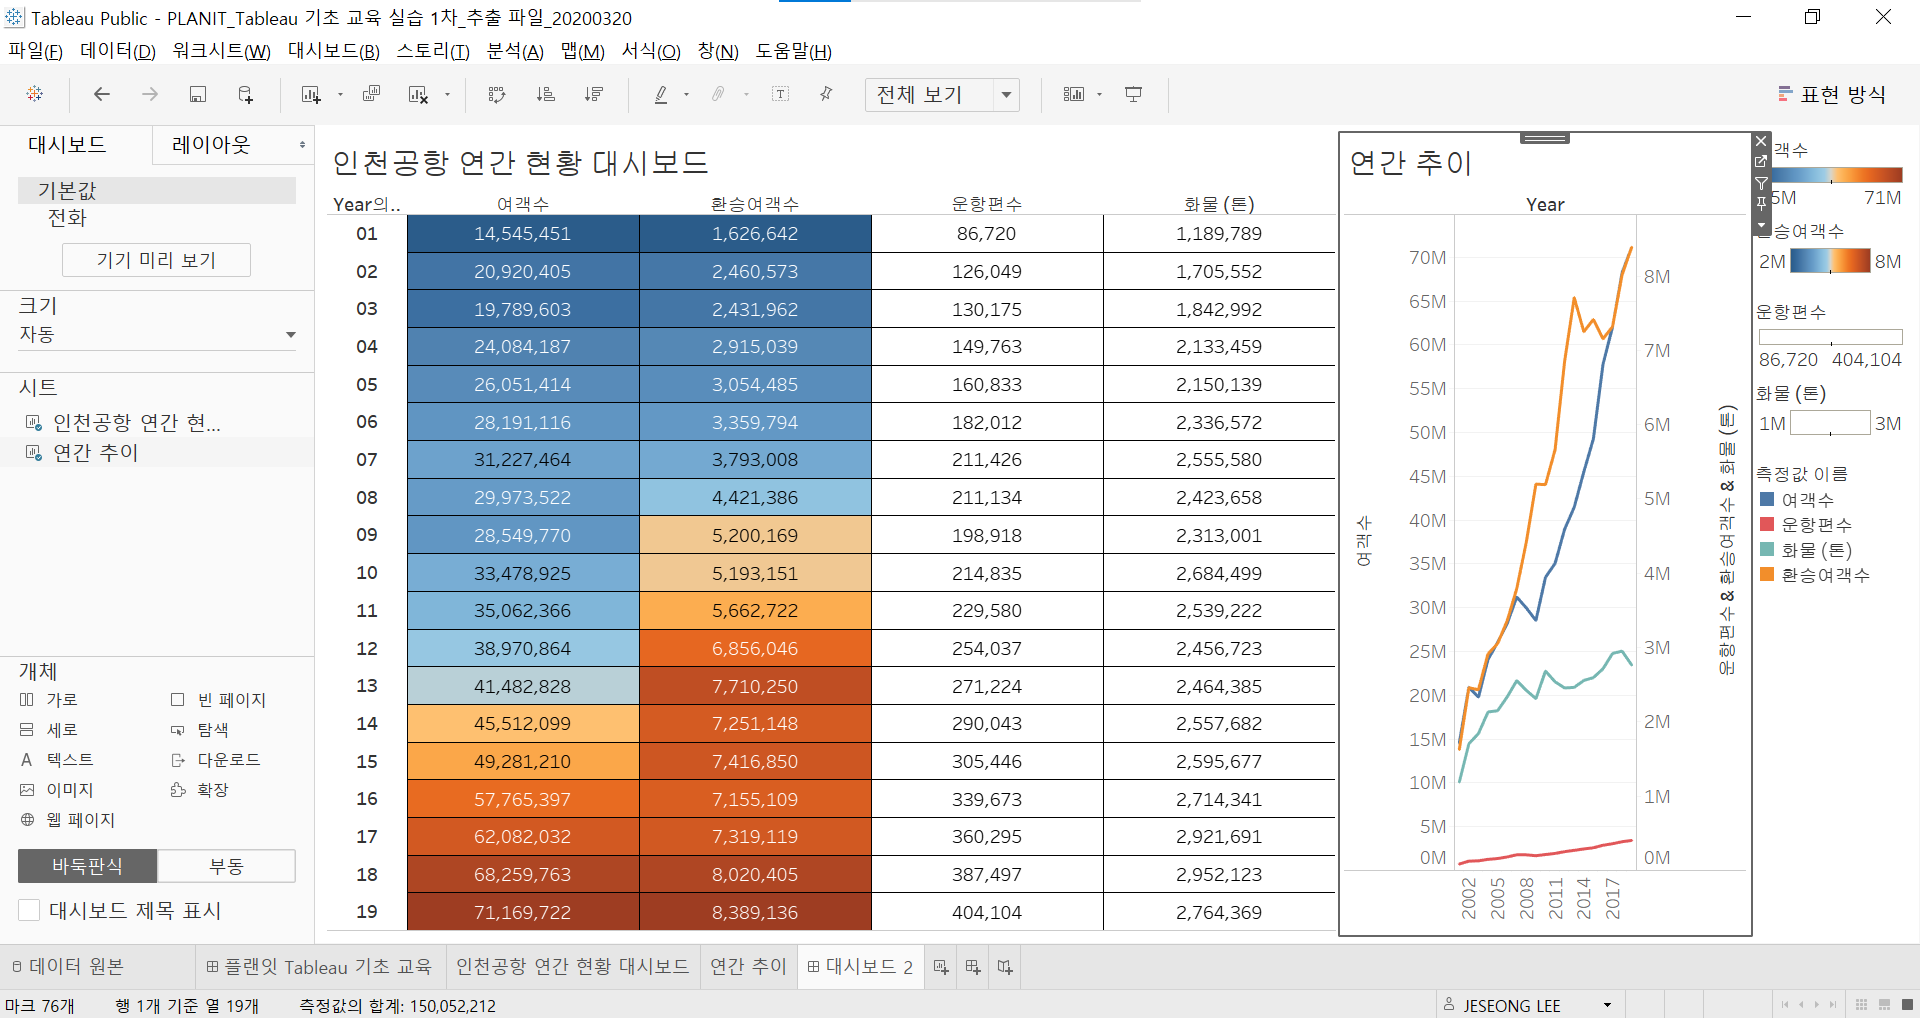Open the 대시보드(B) menu
Screen dimensions: 1920x1018
[334, 51]
